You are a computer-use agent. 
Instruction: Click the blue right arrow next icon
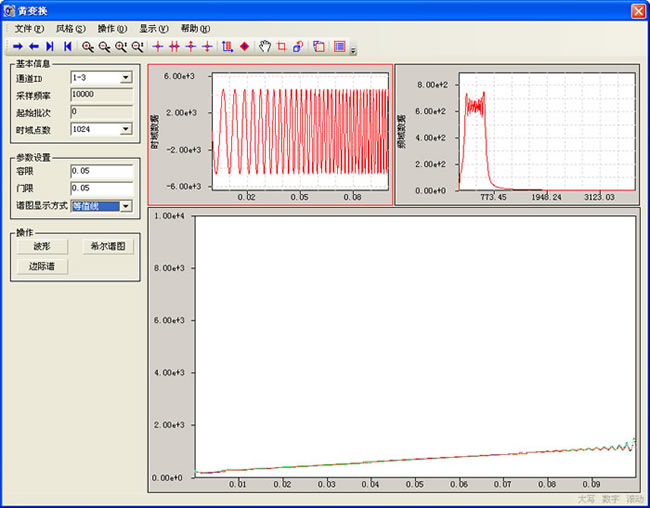coord(17,46)
